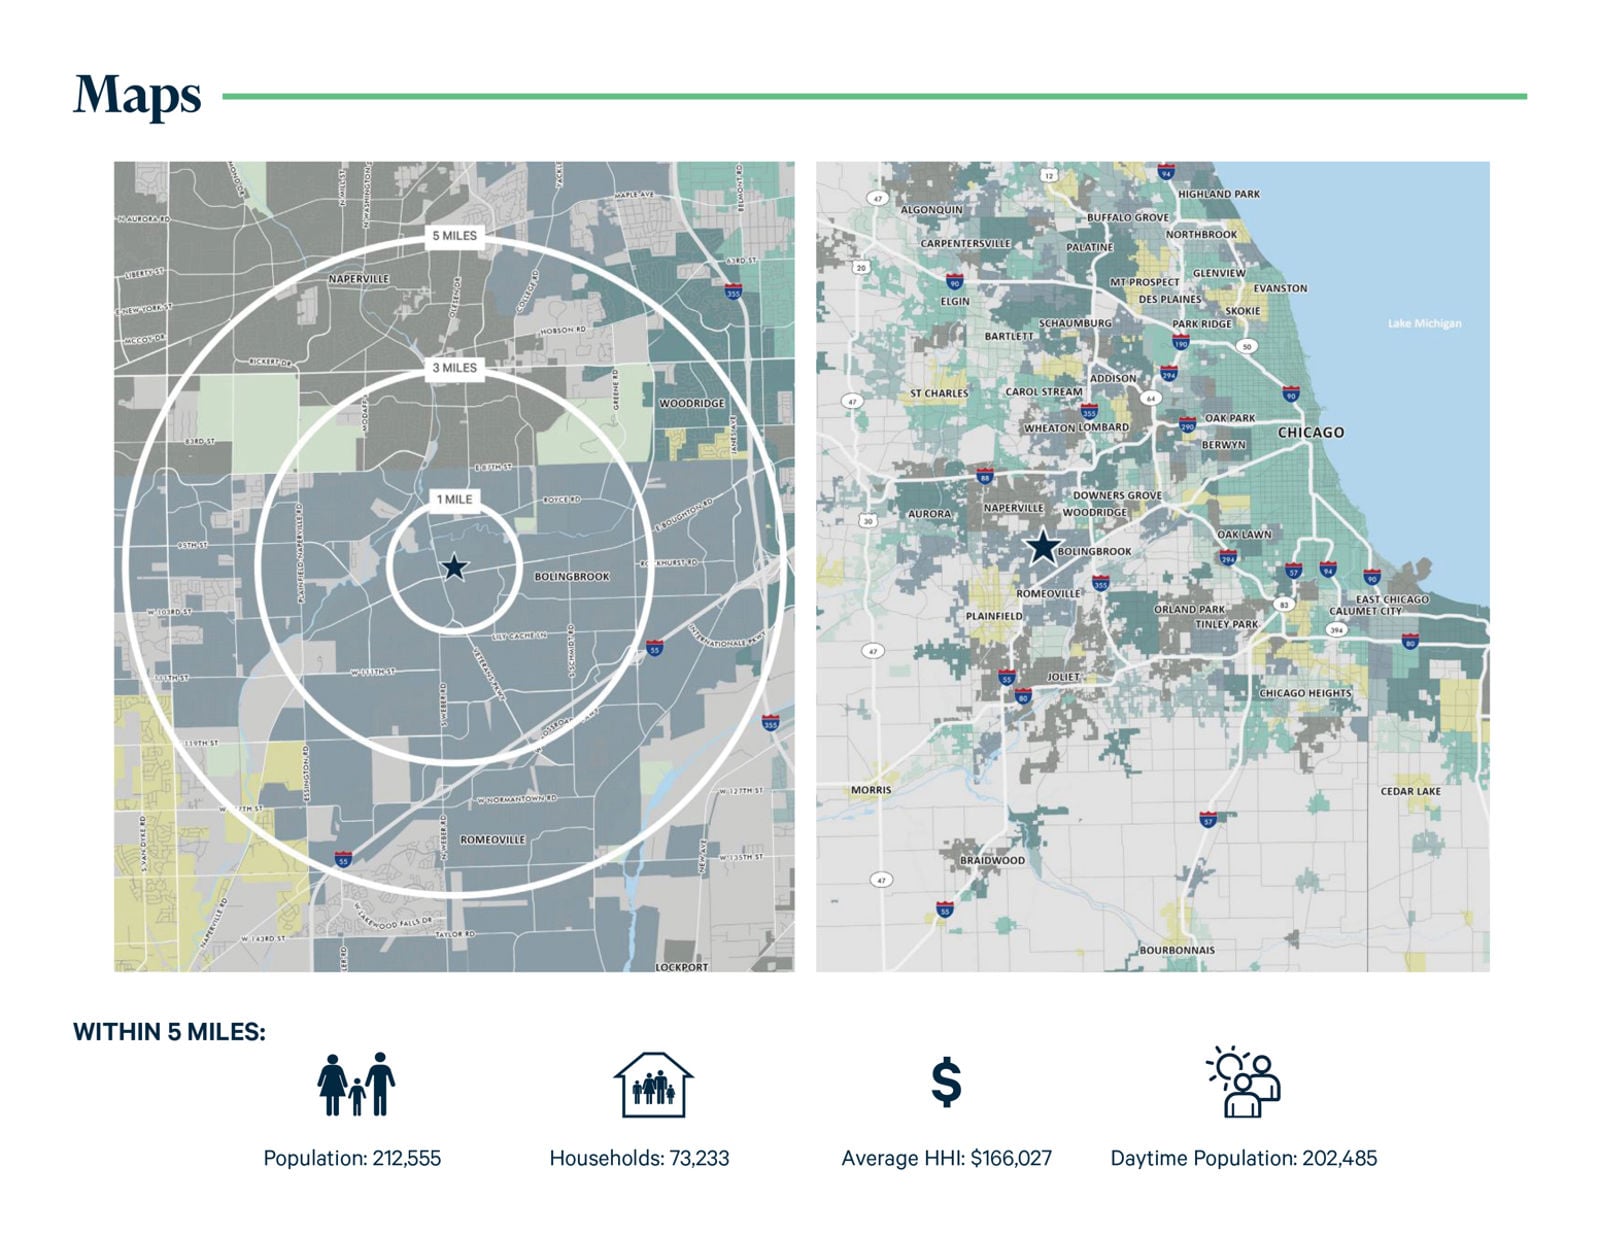Click the Average HHI: $166,027 text

946,1158
